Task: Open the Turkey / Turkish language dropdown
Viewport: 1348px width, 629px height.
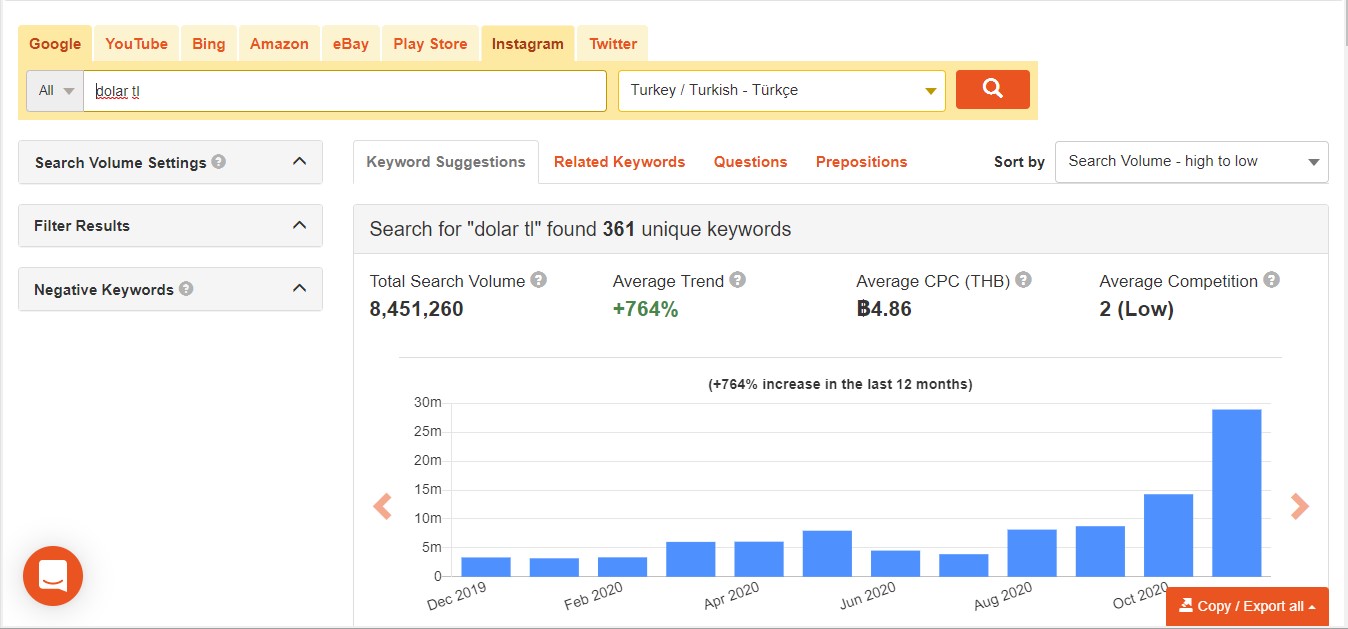Action: (782, 90)
